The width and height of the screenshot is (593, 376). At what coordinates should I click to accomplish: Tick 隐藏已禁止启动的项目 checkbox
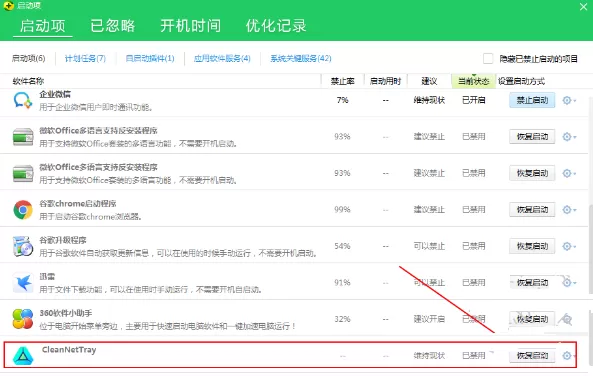488,59
